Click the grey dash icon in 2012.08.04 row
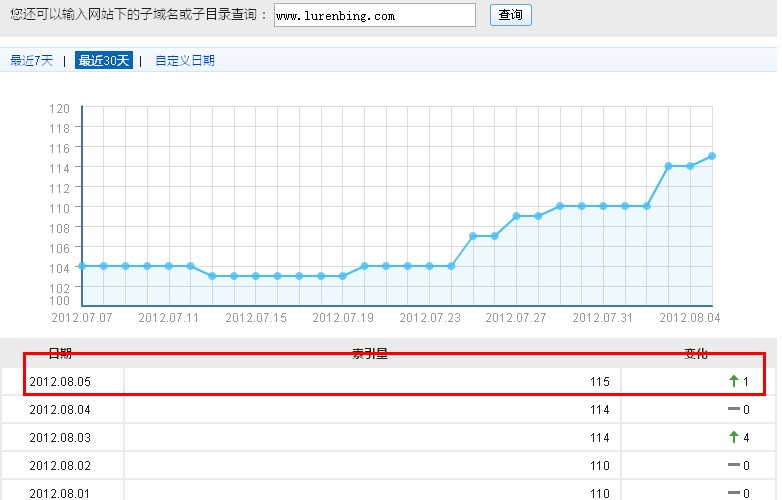Screen dimensions: 782x500 (734, 409)
